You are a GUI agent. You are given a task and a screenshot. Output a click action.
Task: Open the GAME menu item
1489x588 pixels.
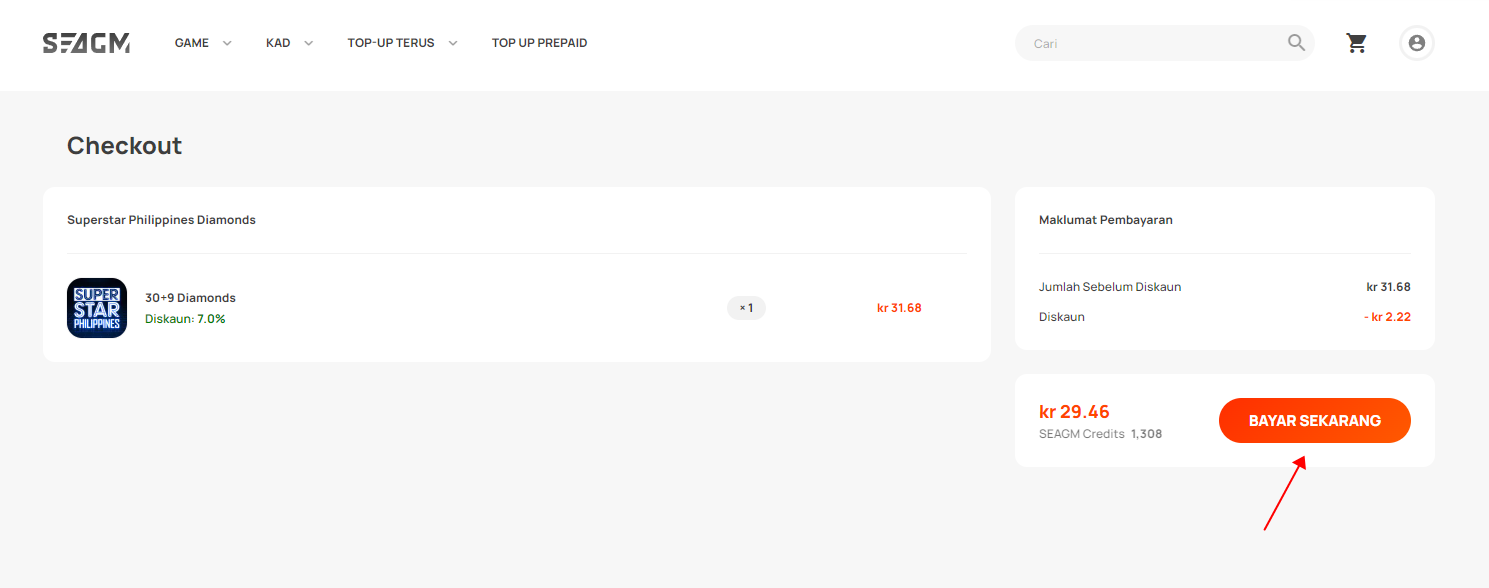[192, 43]
